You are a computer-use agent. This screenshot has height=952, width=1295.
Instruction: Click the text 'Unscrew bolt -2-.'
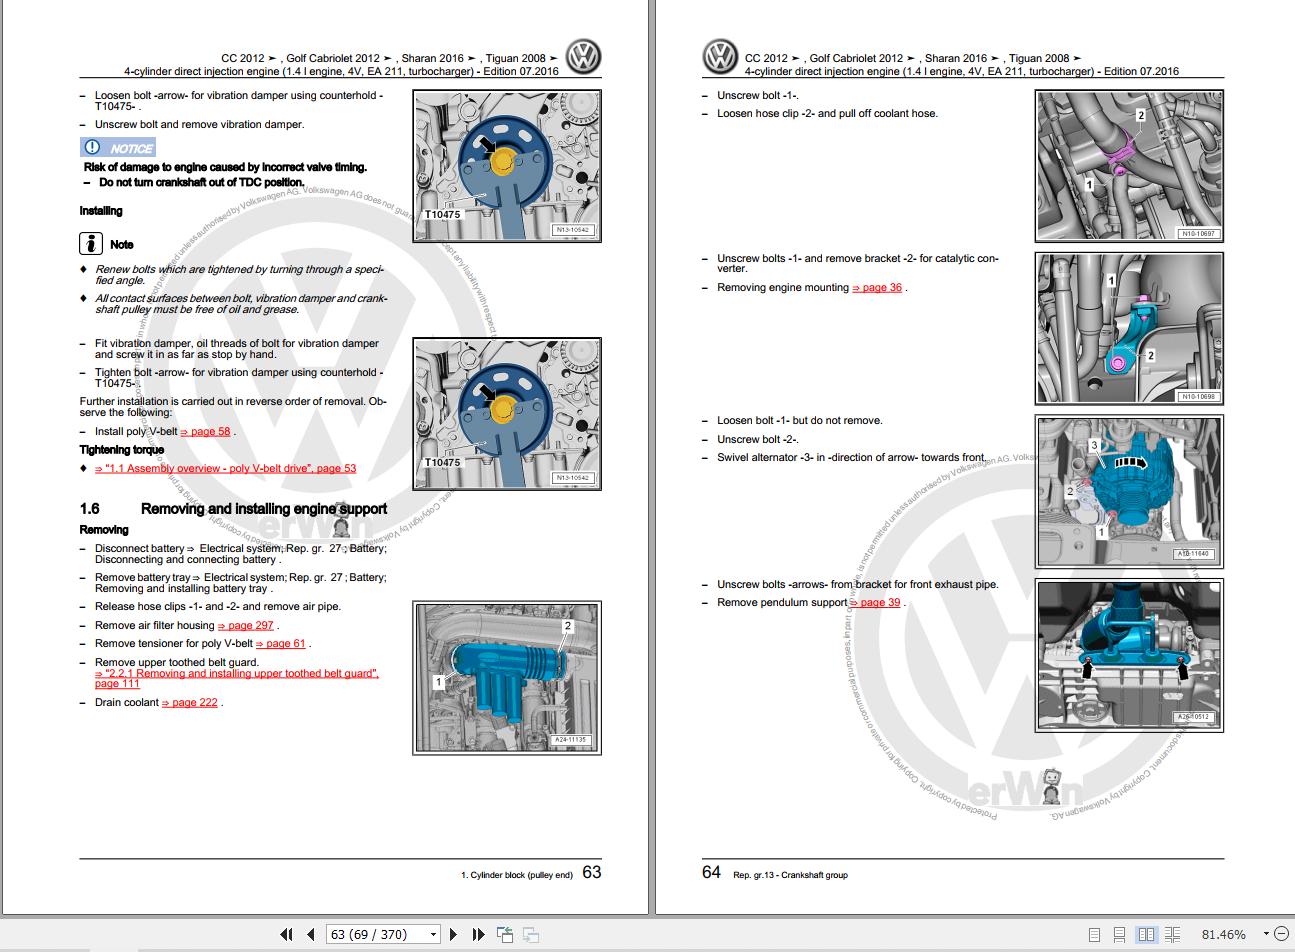coord(758,439)
